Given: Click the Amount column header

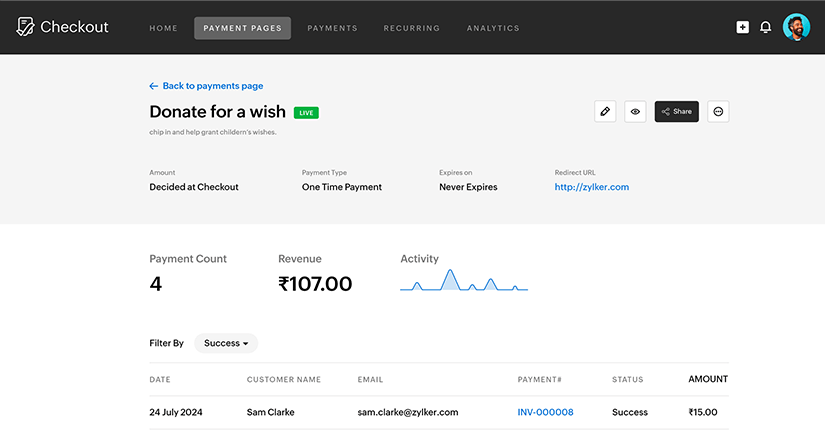Looking at the screenshot, I should pyautogui.click(x=708, y=379).
